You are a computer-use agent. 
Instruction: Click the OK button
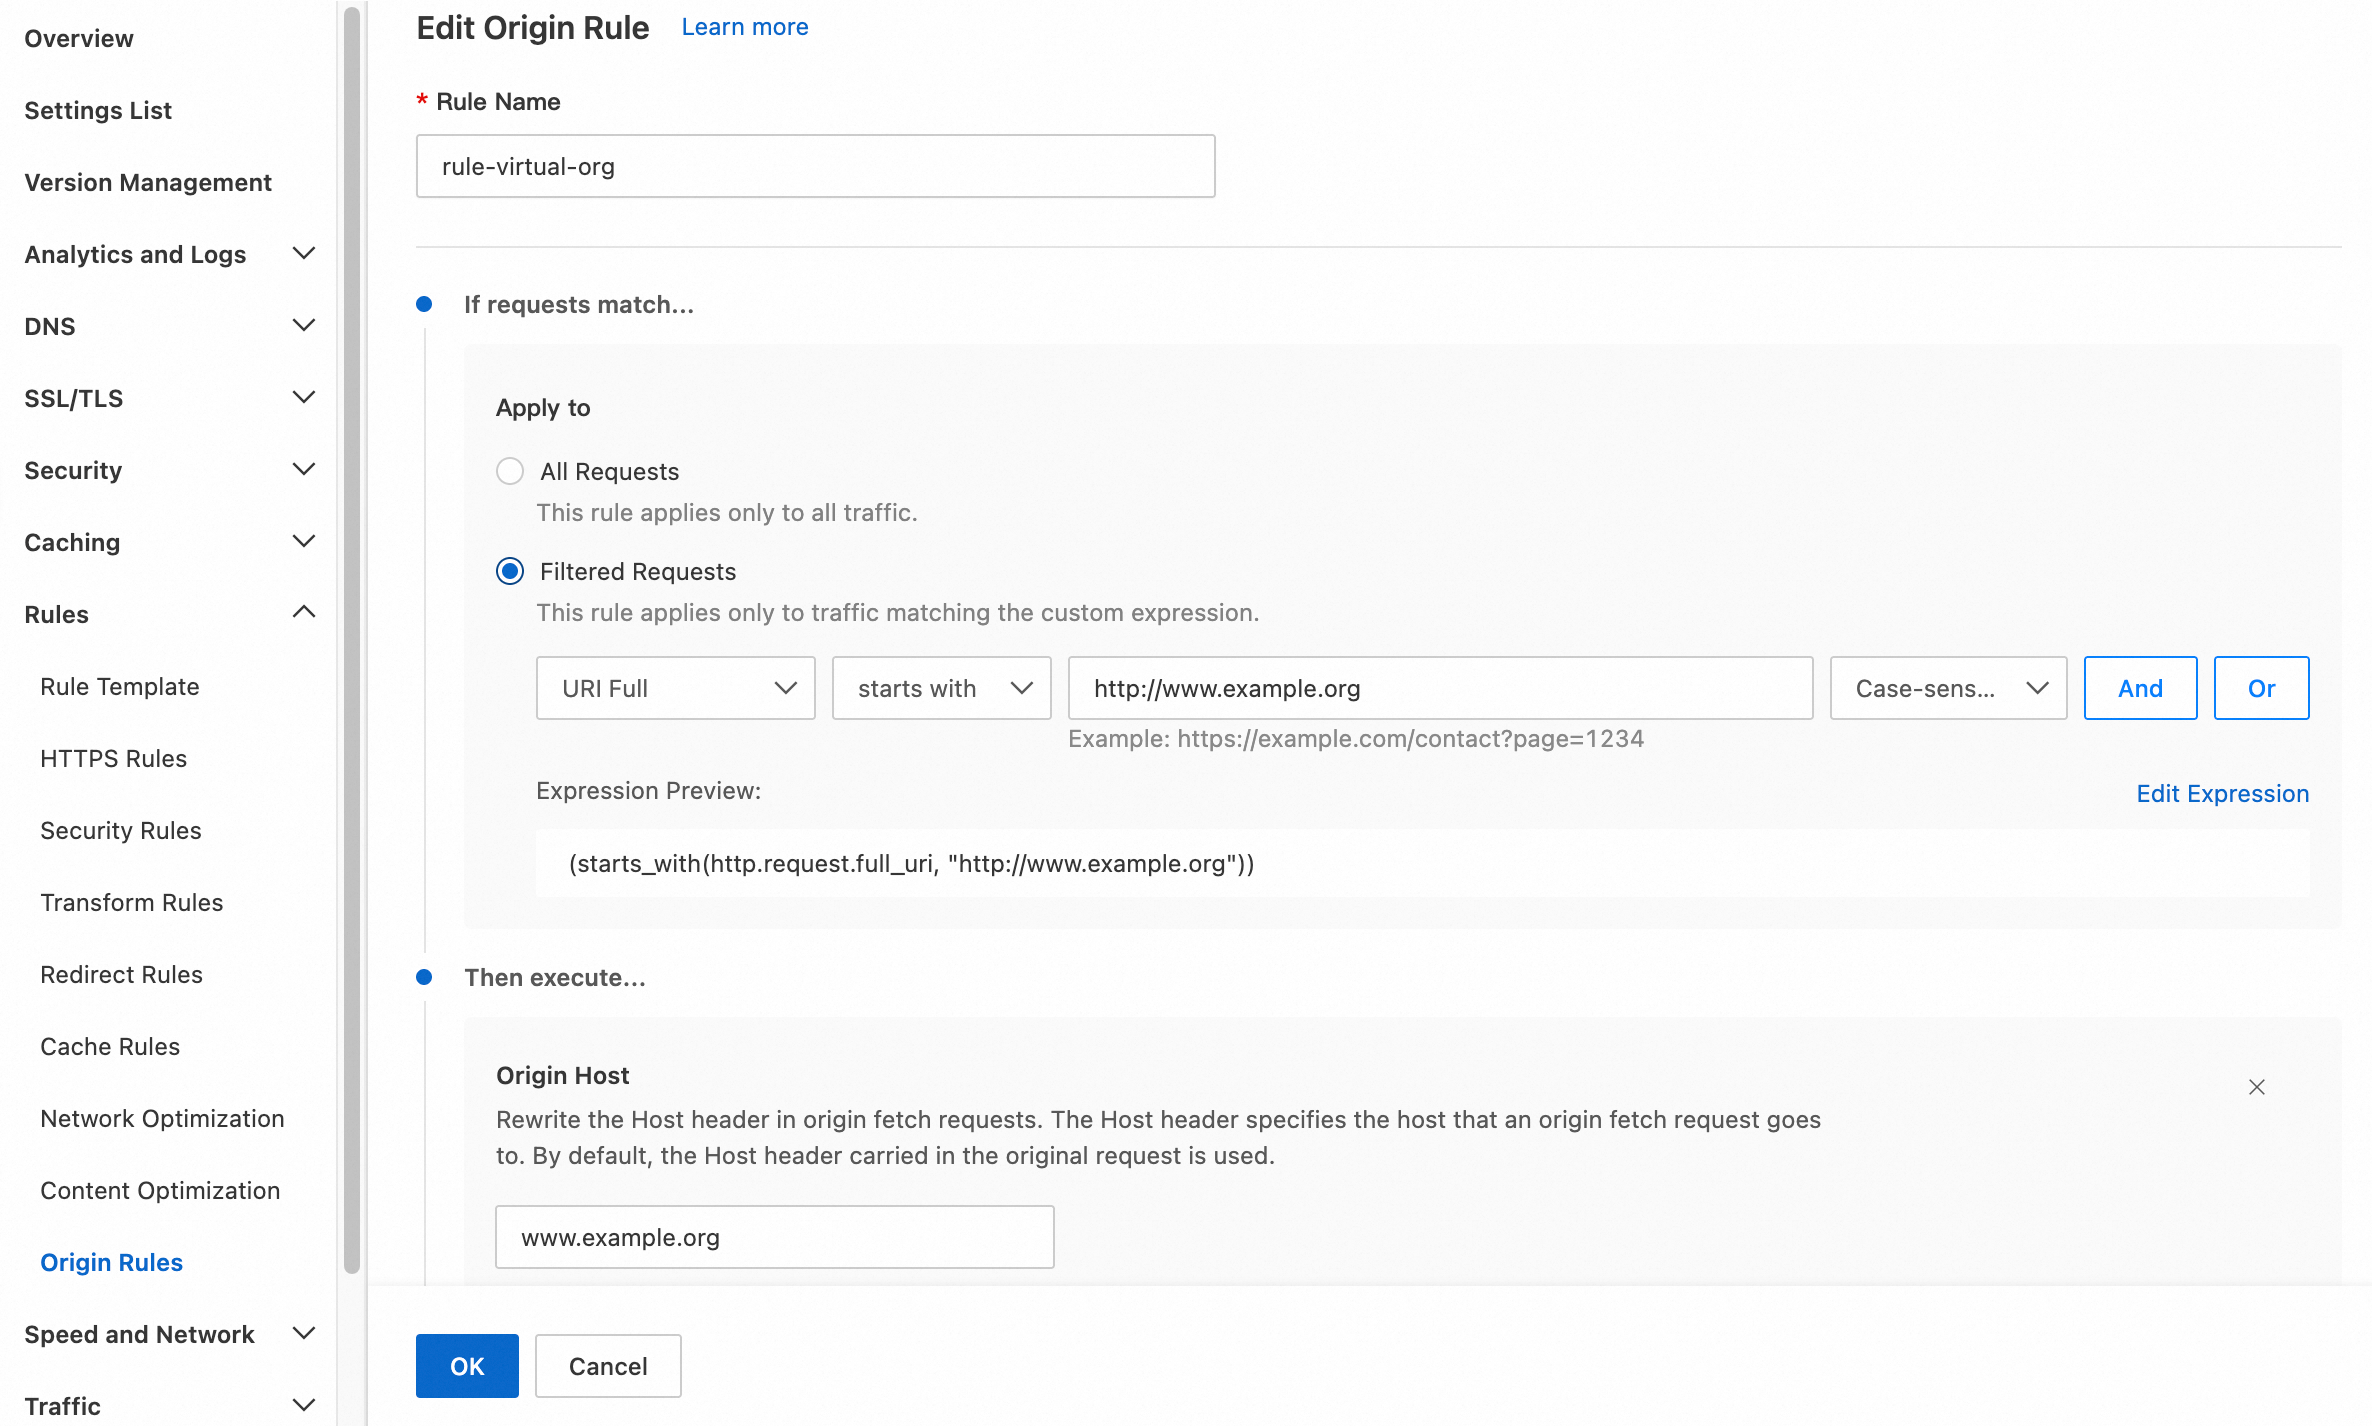click(467, 1366)
